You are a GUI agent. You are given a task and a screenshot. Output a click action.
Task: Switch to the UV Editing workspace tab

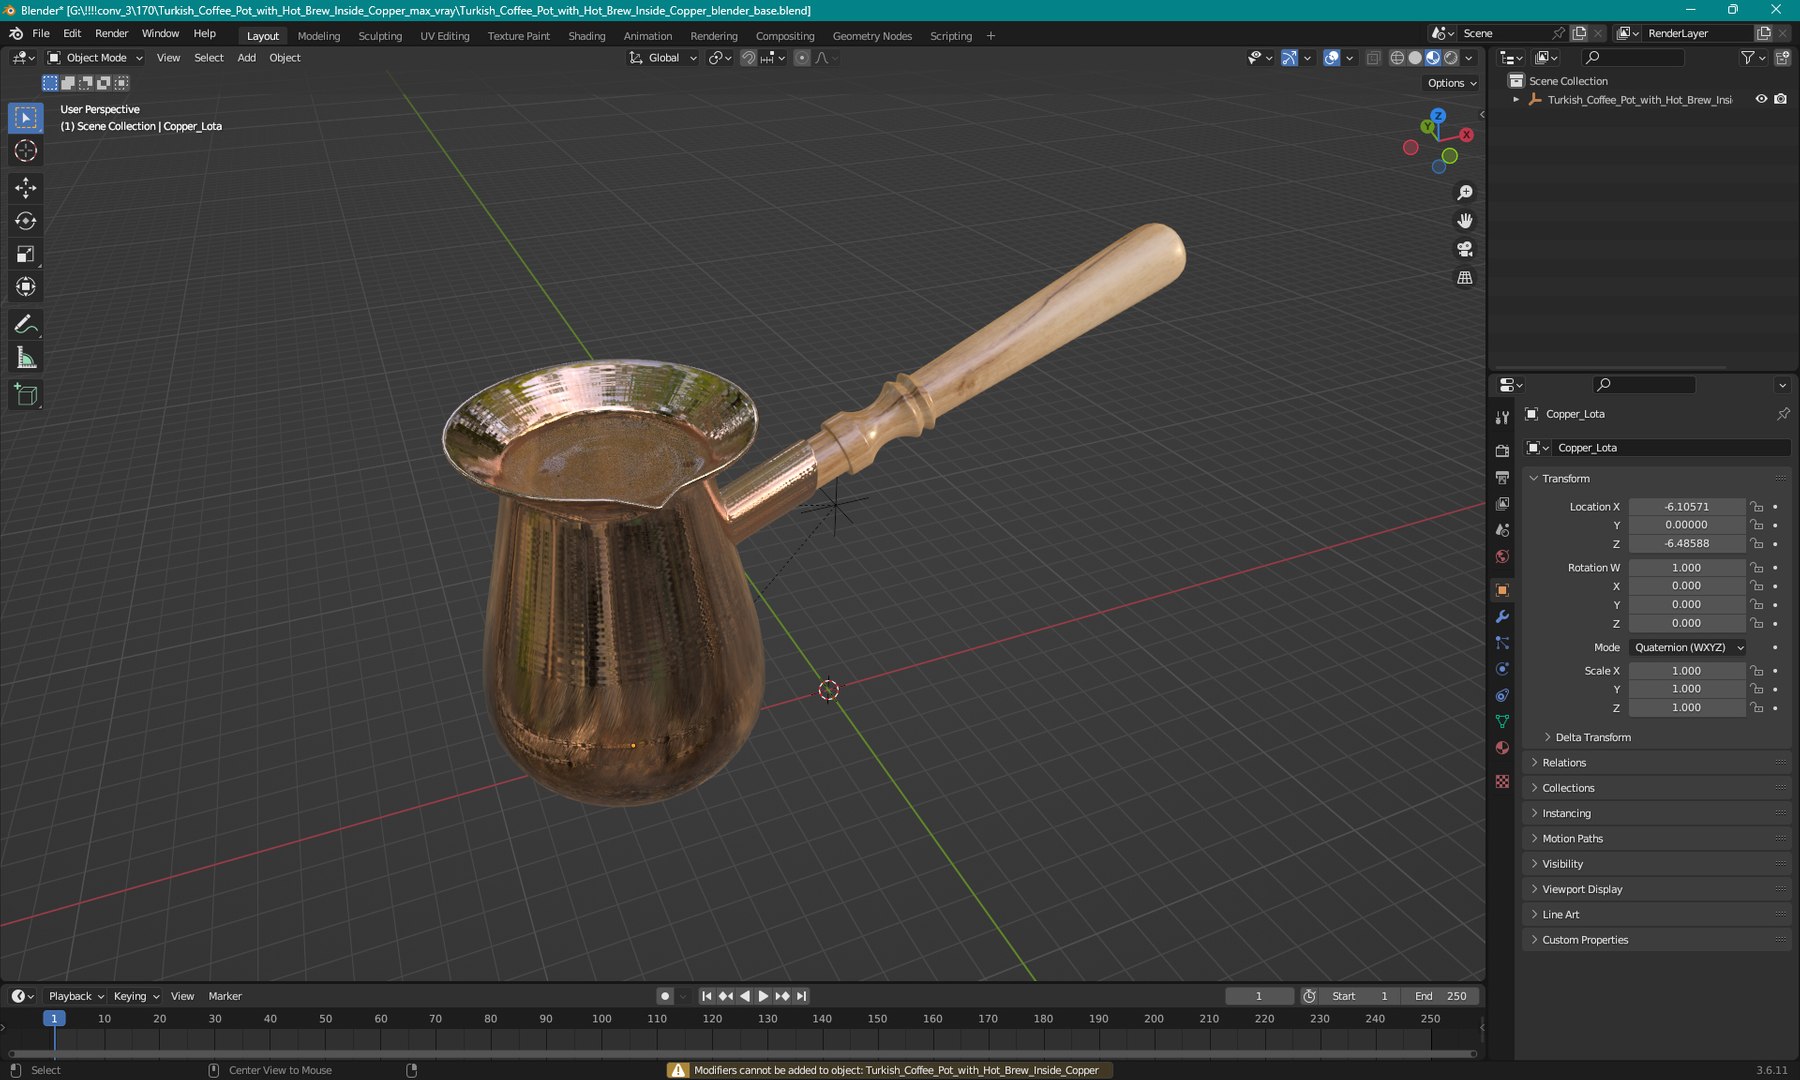point(444,36)
